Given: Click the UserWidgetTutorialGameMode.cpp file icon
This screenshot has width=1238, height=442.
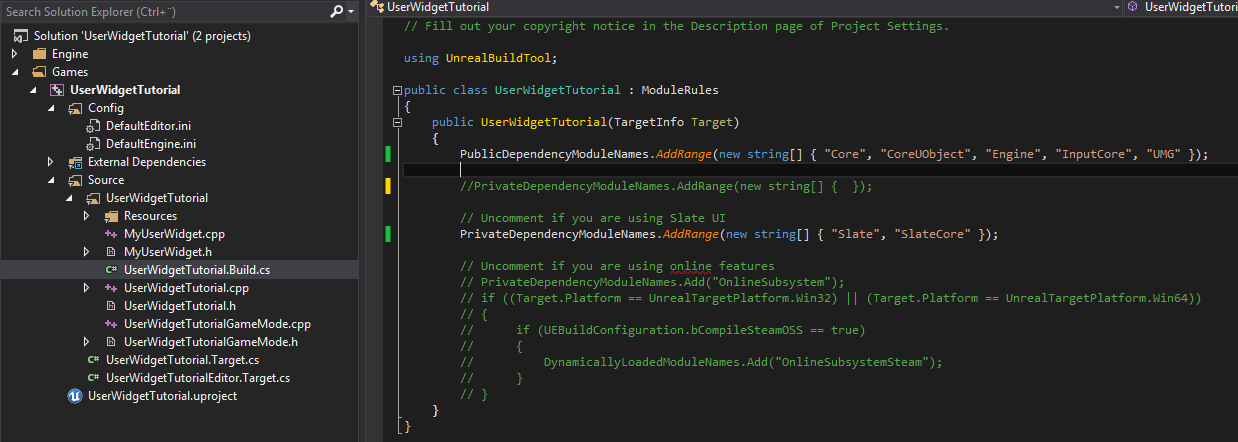Looking at the screenshot, I should click(x=111, y=324).
